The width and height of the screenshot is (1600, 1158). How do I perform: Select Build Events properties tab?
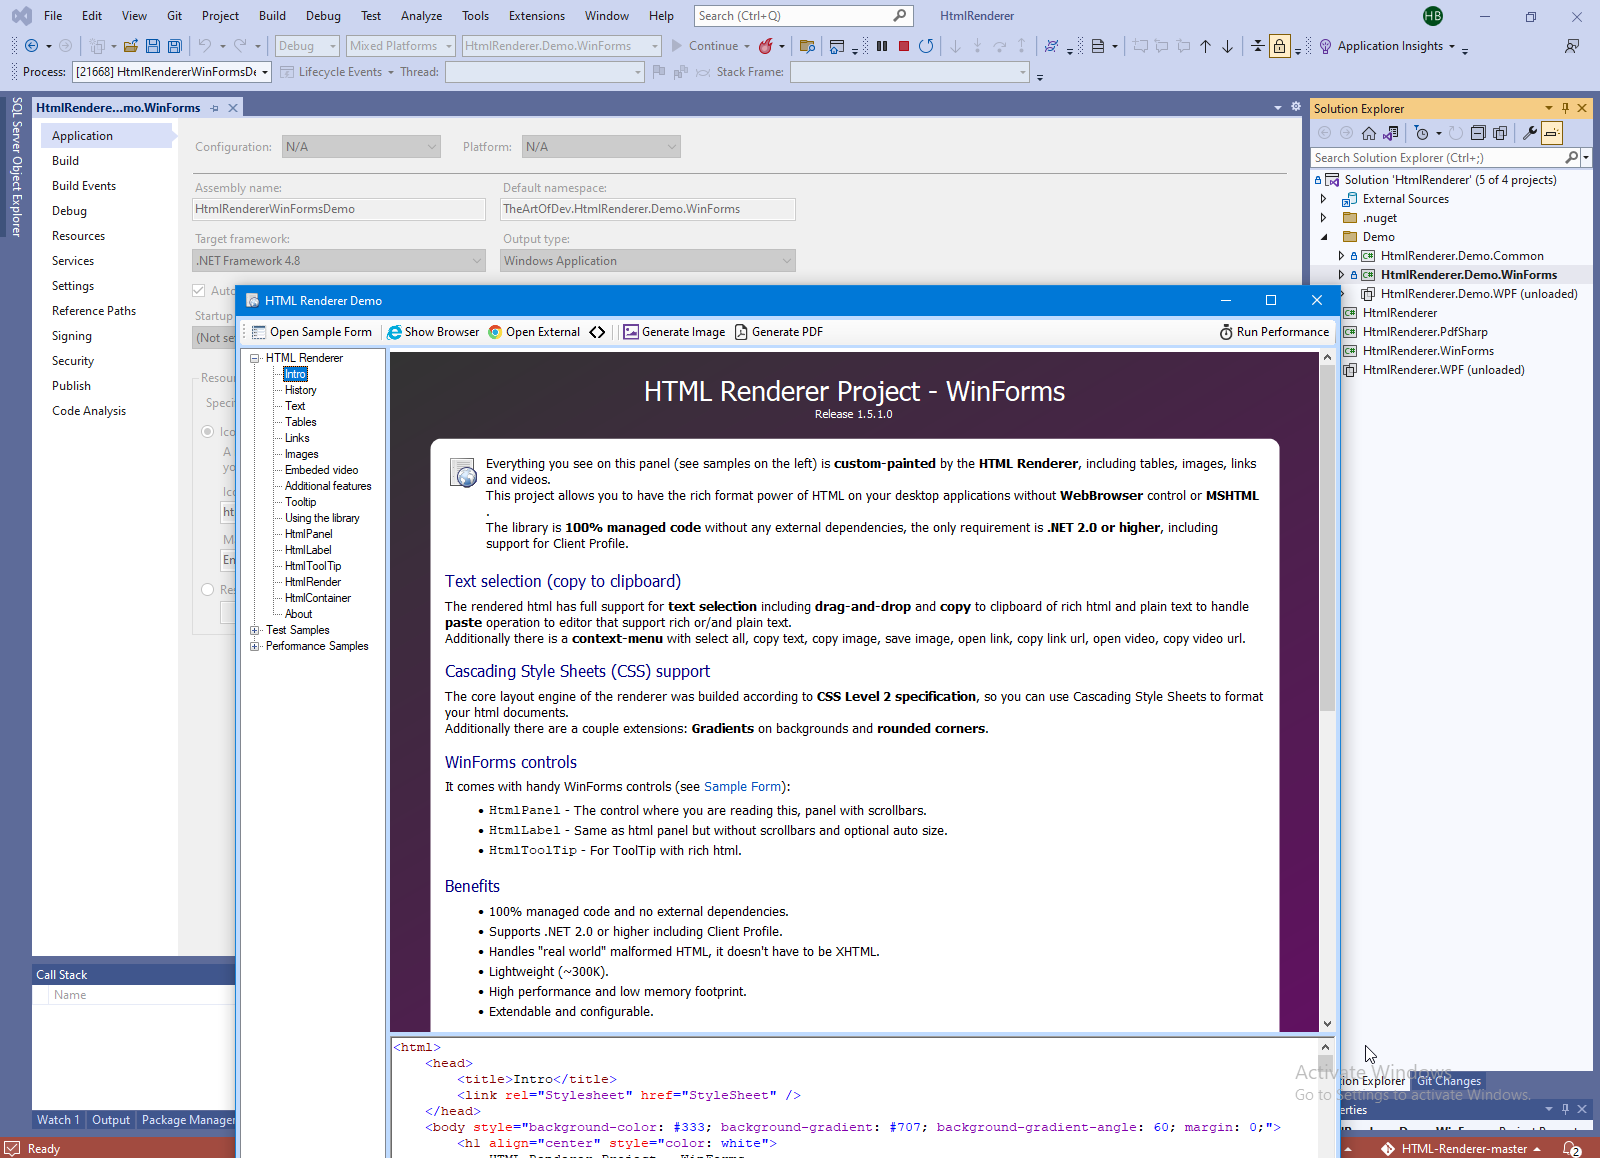point(84,186)
